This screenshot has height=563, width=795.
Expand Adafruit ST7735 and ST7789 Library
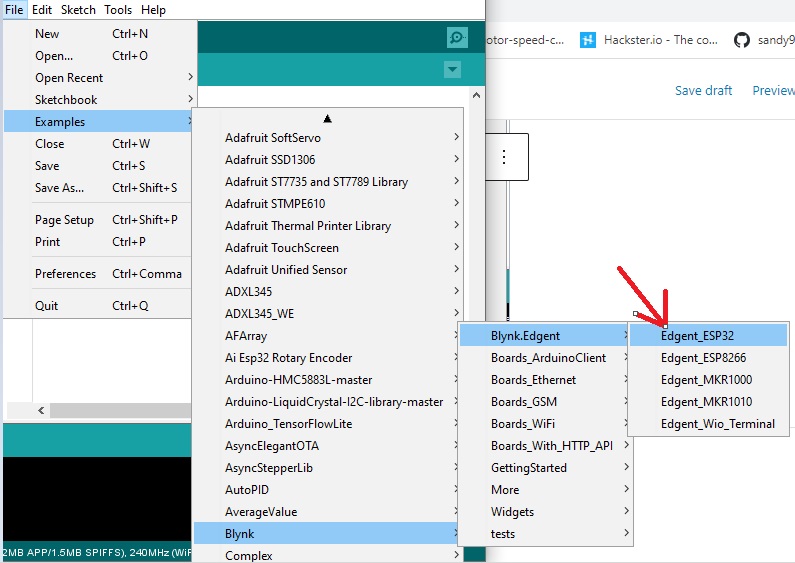coord(328,182)
